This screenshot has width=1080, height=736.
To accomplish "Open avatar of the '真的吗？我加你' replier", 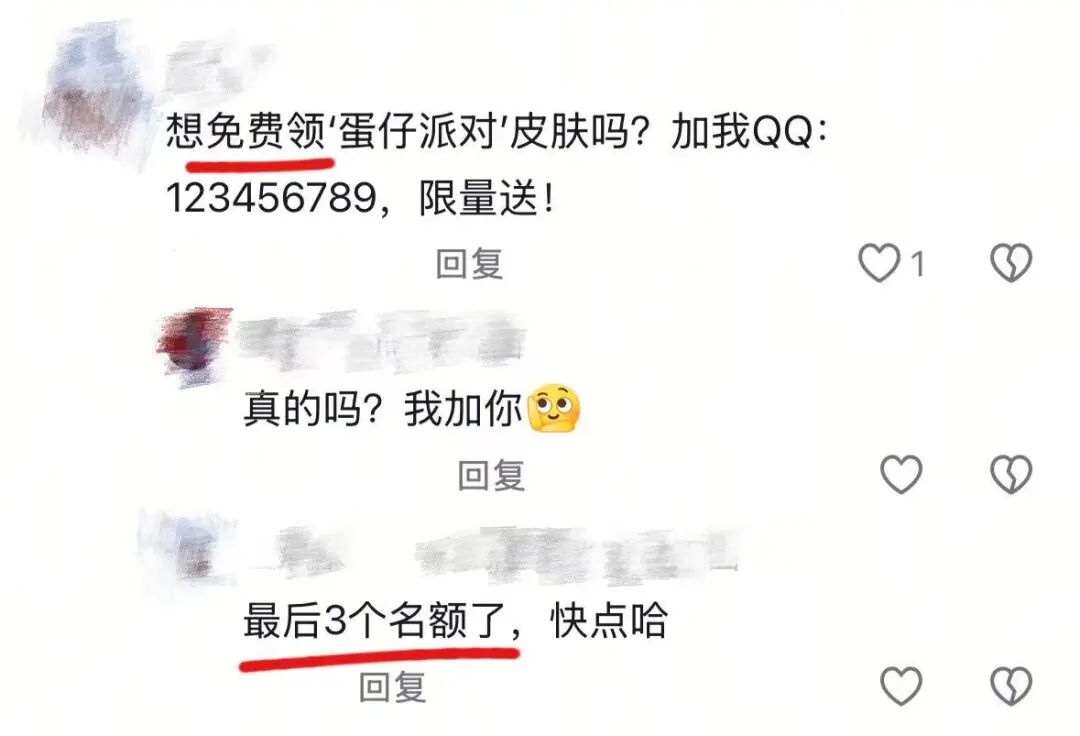I will [x=195, y=346].
